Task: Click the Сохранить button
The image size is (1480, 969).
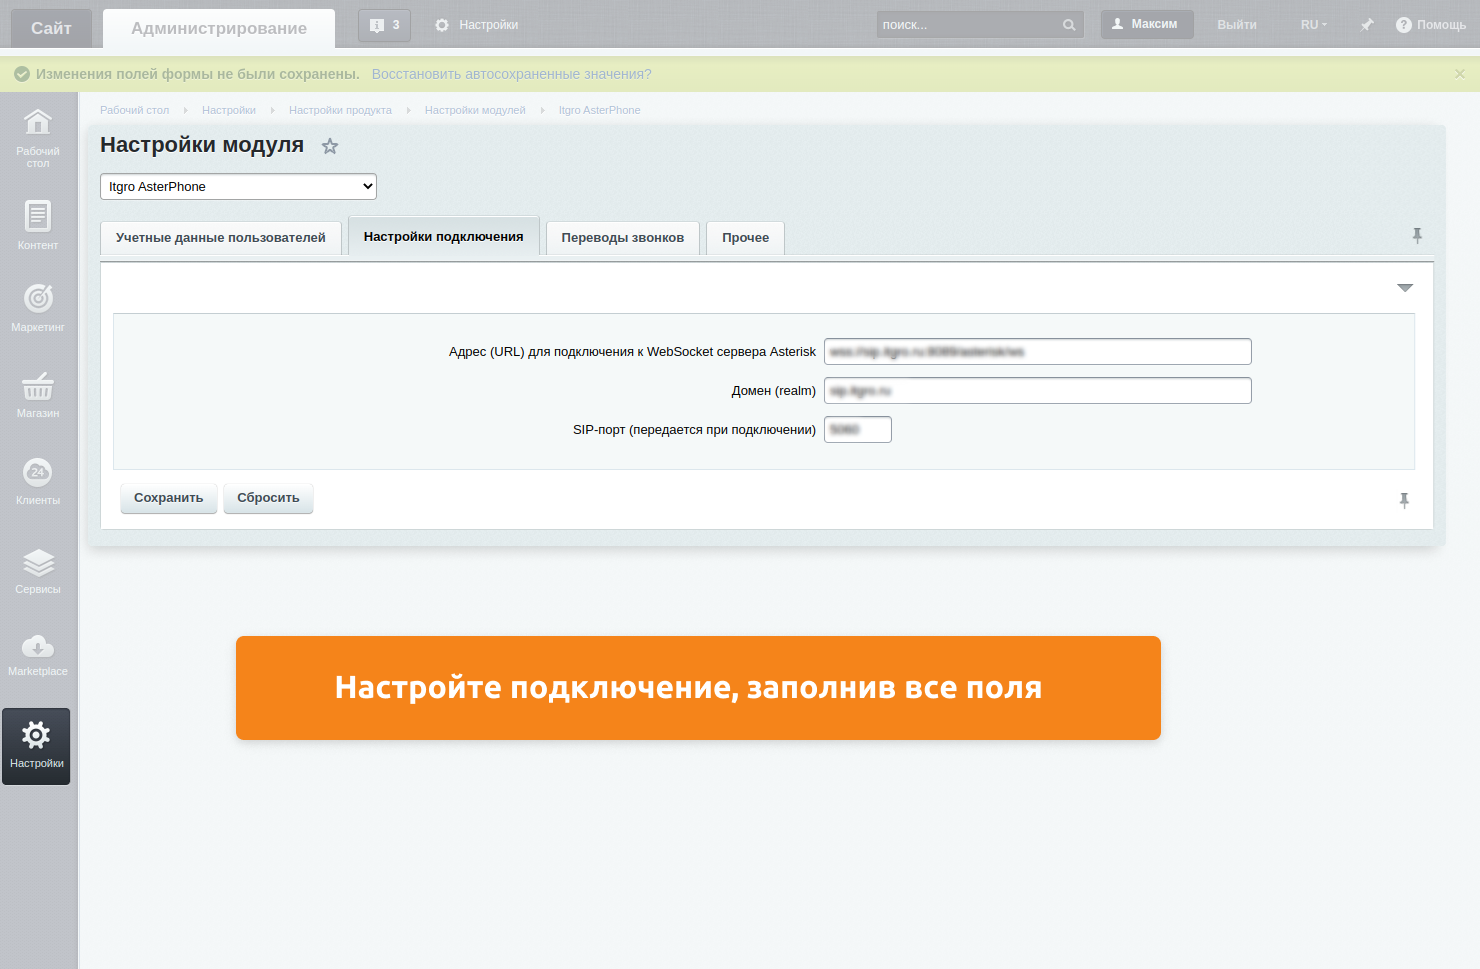Action: click(x=168, y=498)
